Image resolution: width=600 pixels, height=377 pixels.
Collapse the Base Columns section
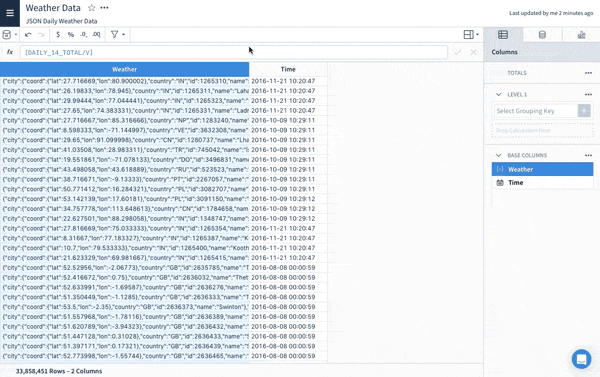498,155
